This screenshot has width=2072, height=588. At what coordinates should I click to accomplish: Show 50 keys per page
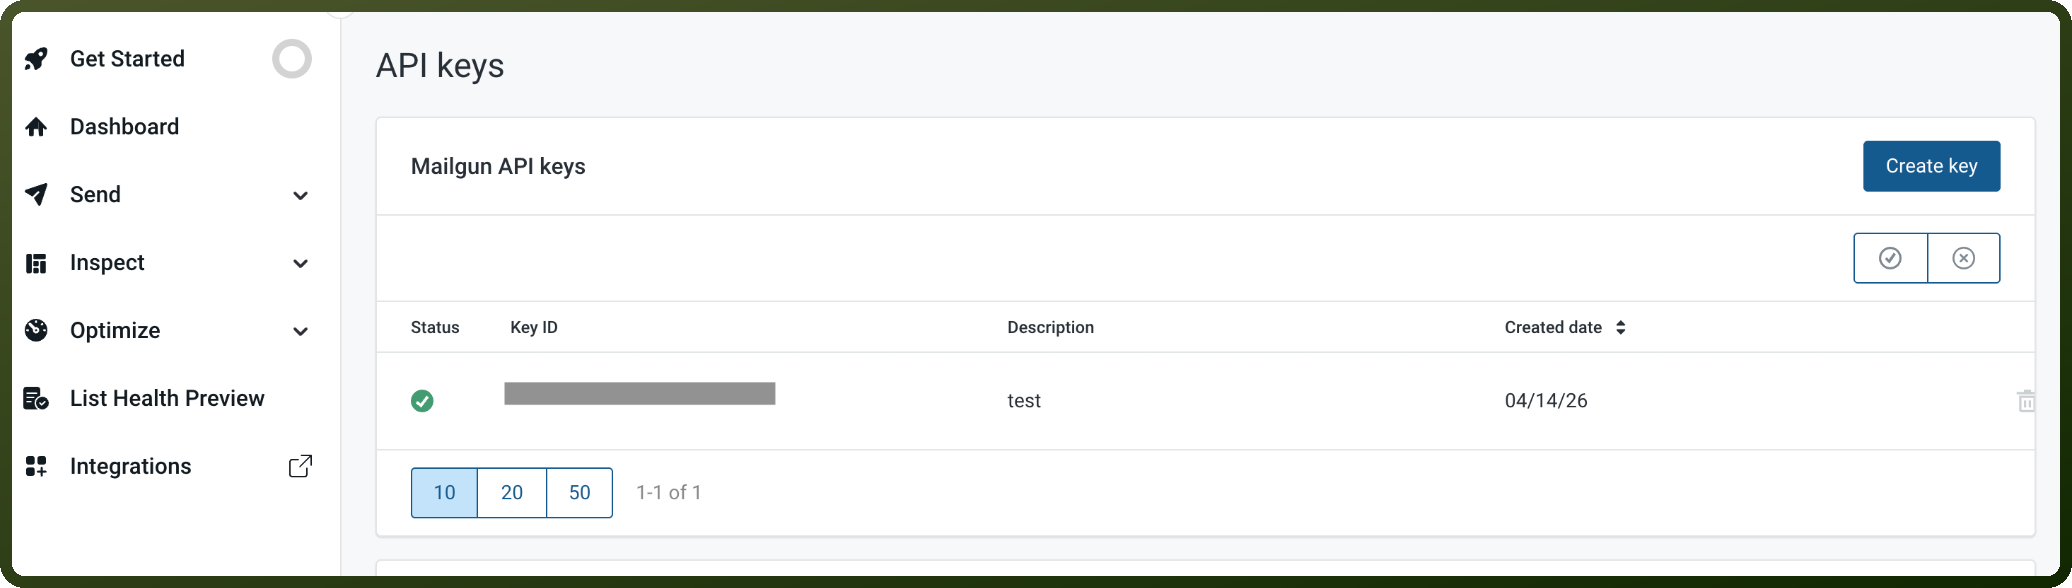click(x=580, y=492)
